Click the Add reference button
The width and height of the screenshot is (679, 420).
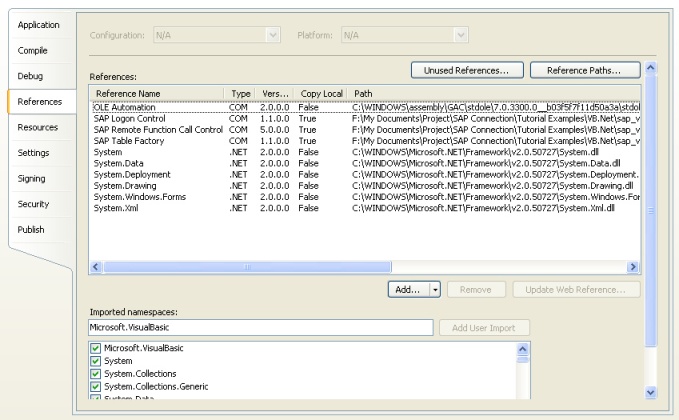click(x=408, y=289)
